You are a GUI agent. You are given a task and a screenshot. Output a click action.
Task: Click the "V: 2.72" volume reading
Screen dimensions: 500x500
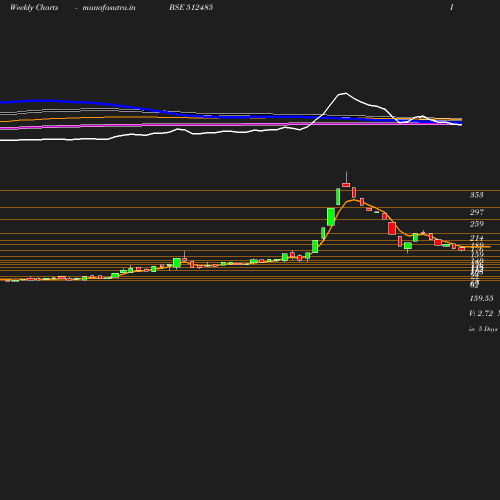(481, 313)
